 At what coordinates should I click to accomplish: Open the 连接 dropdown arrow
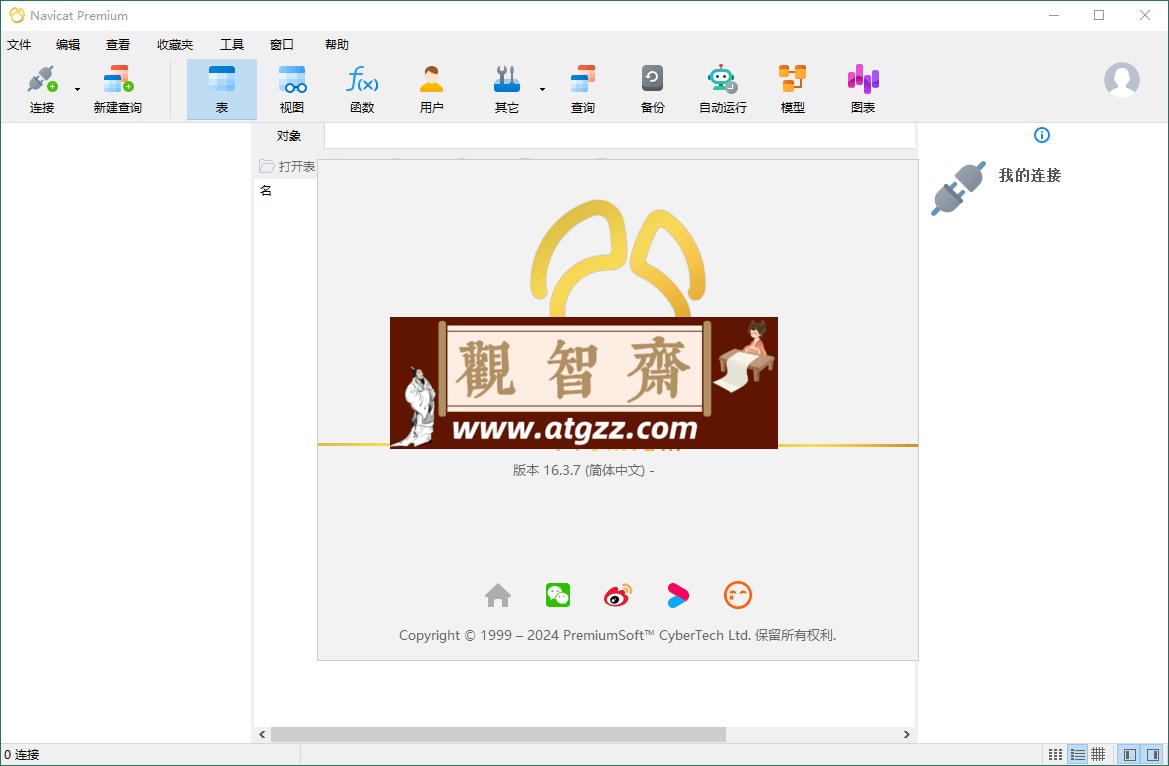click(78, 90)
